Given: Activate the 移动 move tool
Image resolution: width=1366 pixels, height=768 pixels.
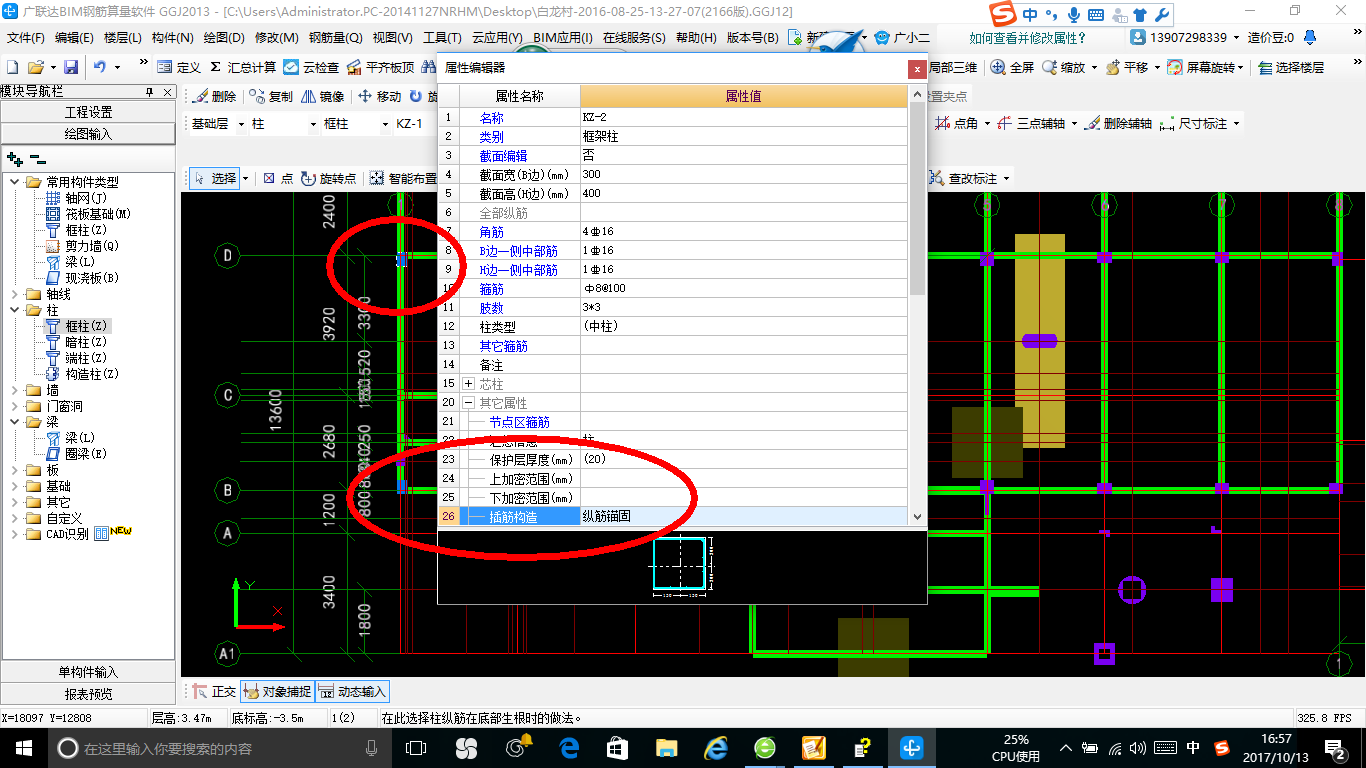Looking at the screenshot, I should 379,96.
